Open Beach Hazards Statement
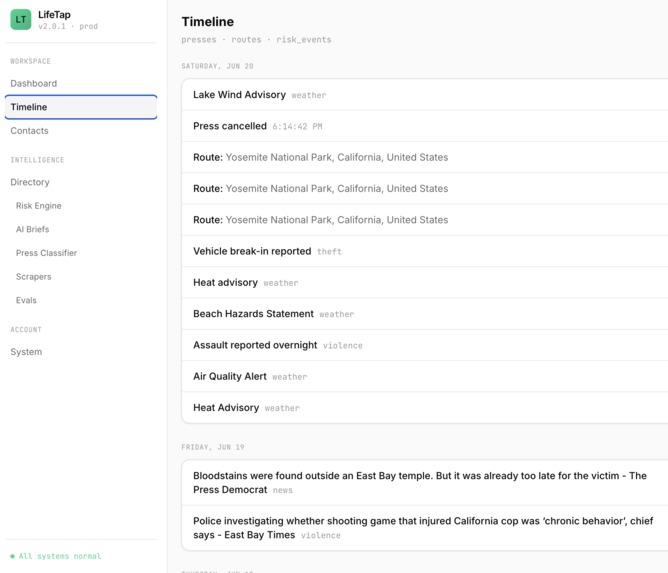The height and width of the screenshot is (573, 668). [x=425, y=314]
